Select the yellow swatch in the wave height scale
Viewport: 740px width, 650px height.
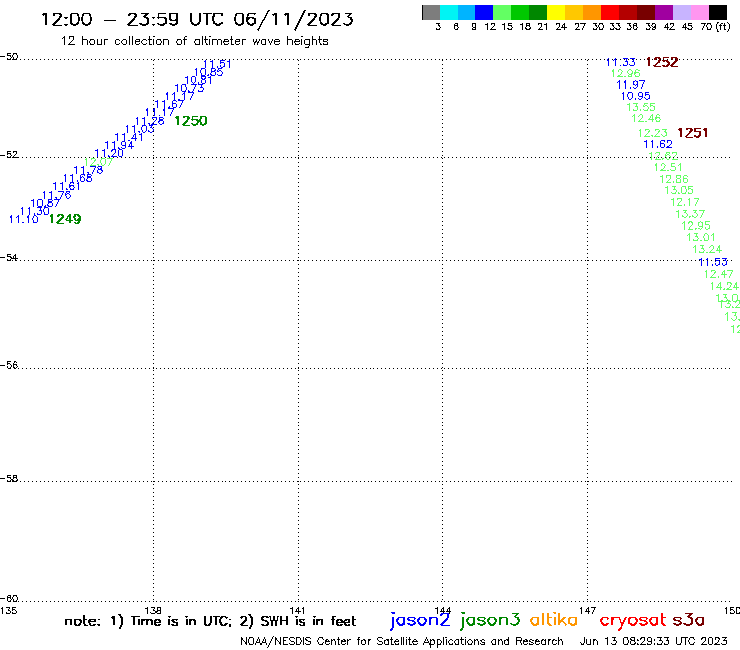[x=555, y=12]
